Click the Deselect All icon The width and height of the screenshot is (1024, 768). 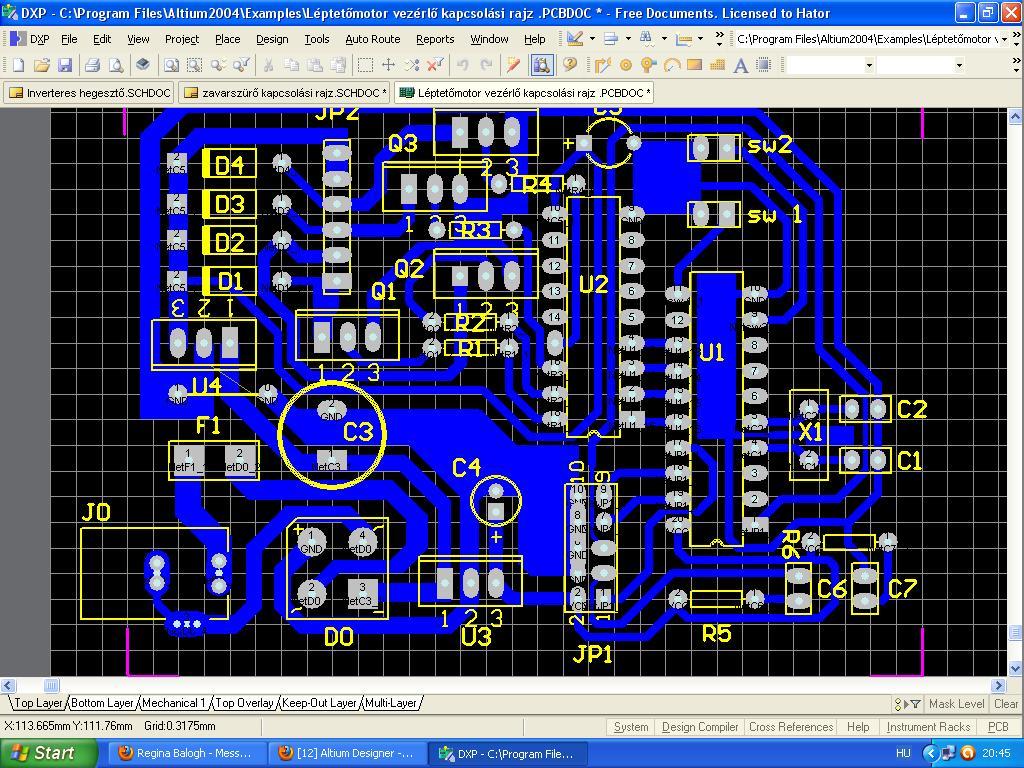pyautogui.click(x=412, y=65)
